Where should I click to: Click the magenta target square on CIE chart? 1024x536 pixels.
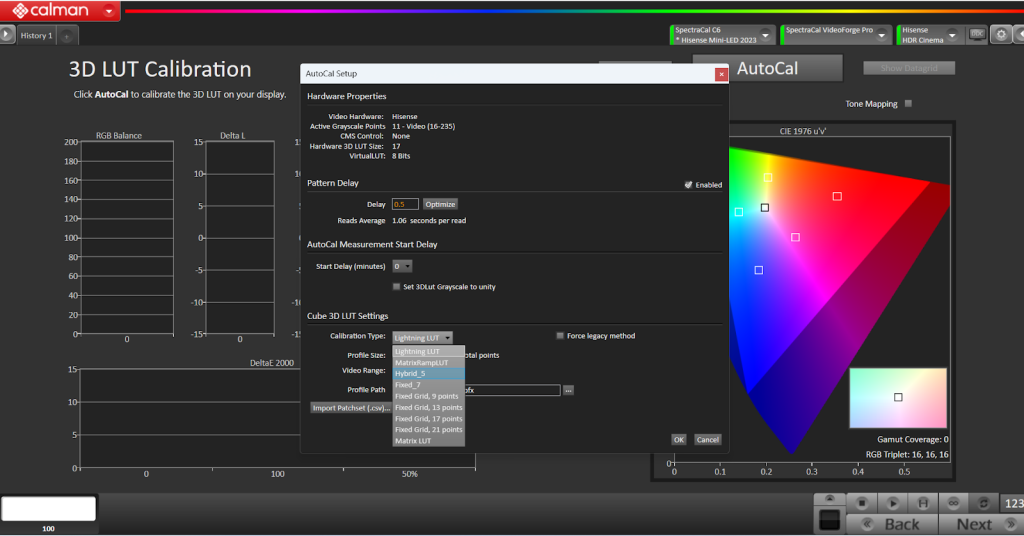pos(795,237)
